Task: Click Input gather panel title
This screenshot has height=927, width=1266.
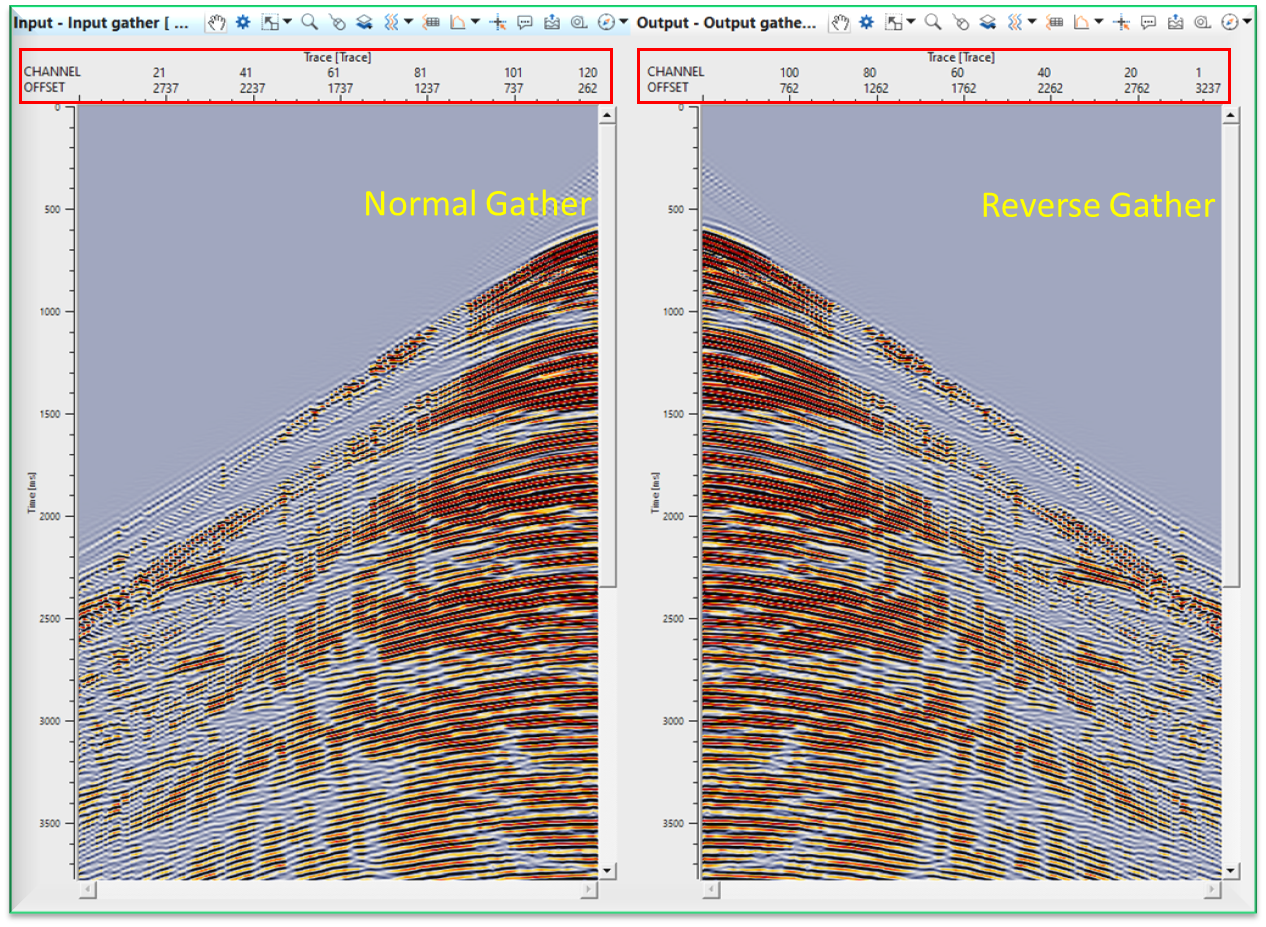Action: point(100,21)
